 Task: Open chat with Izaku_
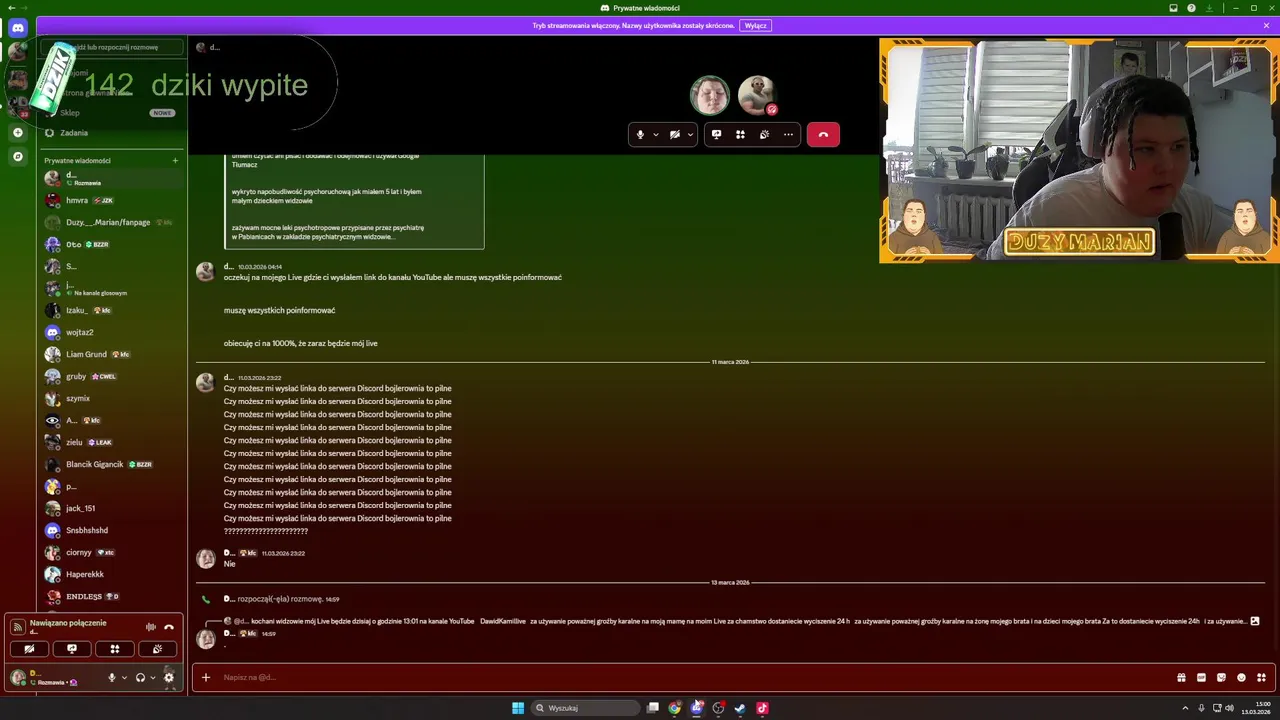coord(112,310)
